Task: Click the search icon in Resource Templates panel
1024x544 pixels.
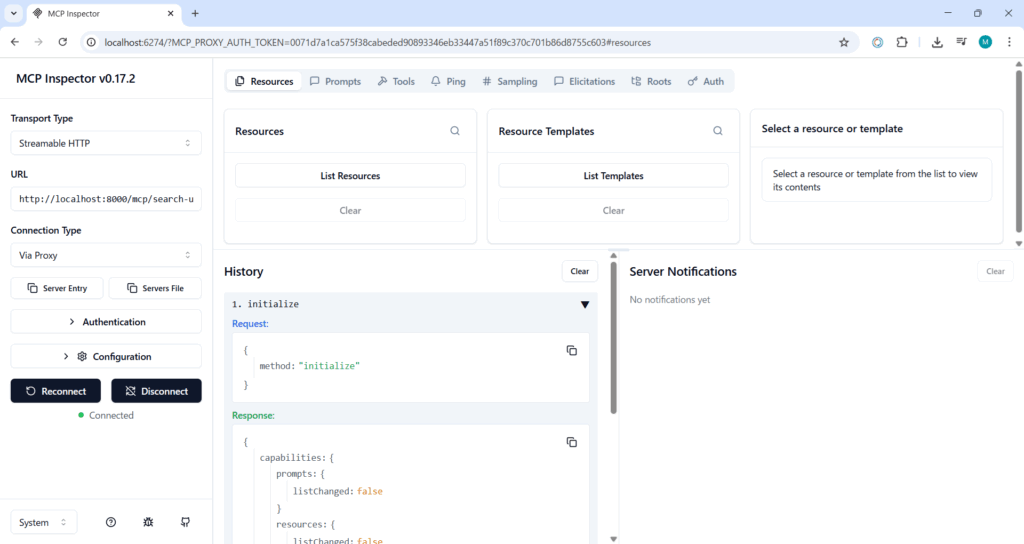Action: point(717,131)
